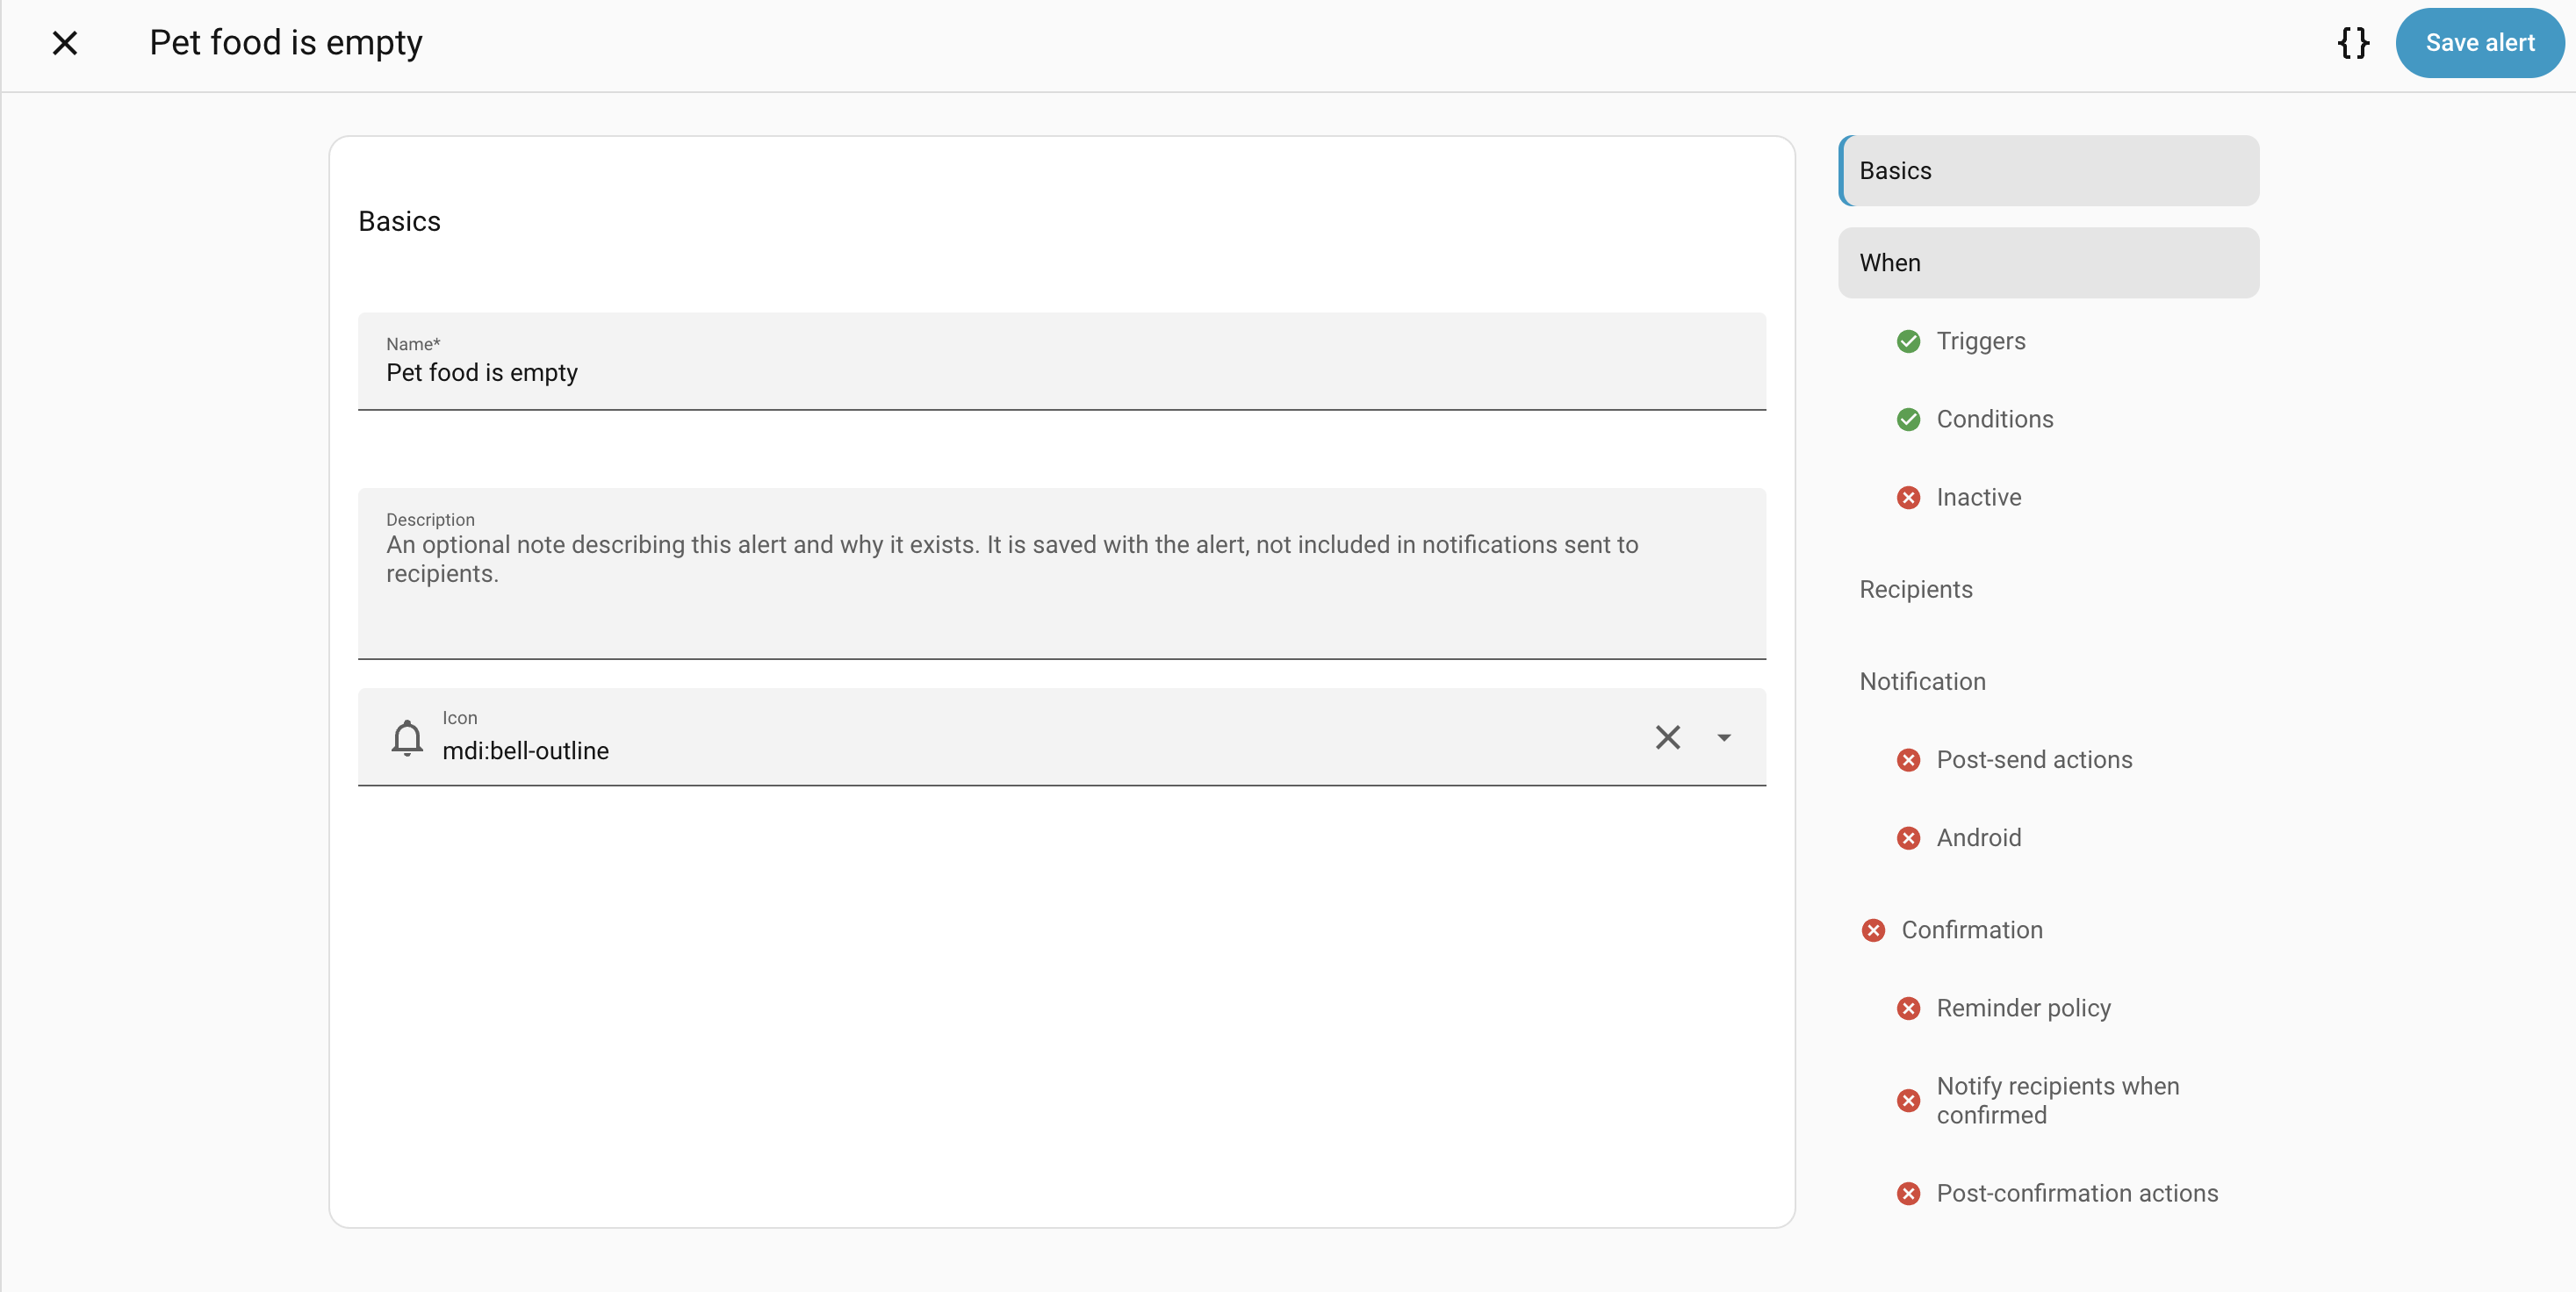
Task: Open Notify recipients when confirmed section
Action: 2057,1100
